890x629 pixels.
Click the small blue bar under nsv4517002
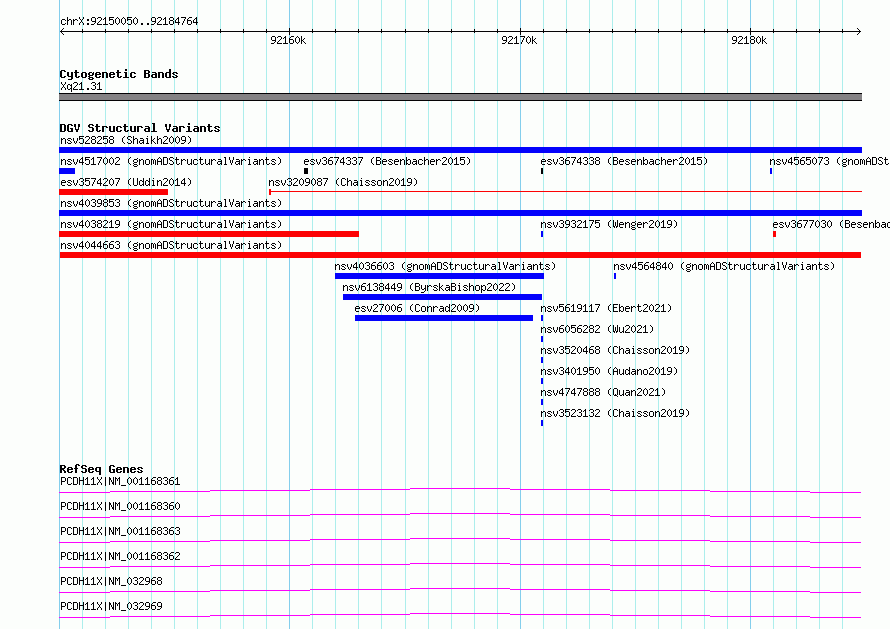pyautogui.click(x=67, y=171)
